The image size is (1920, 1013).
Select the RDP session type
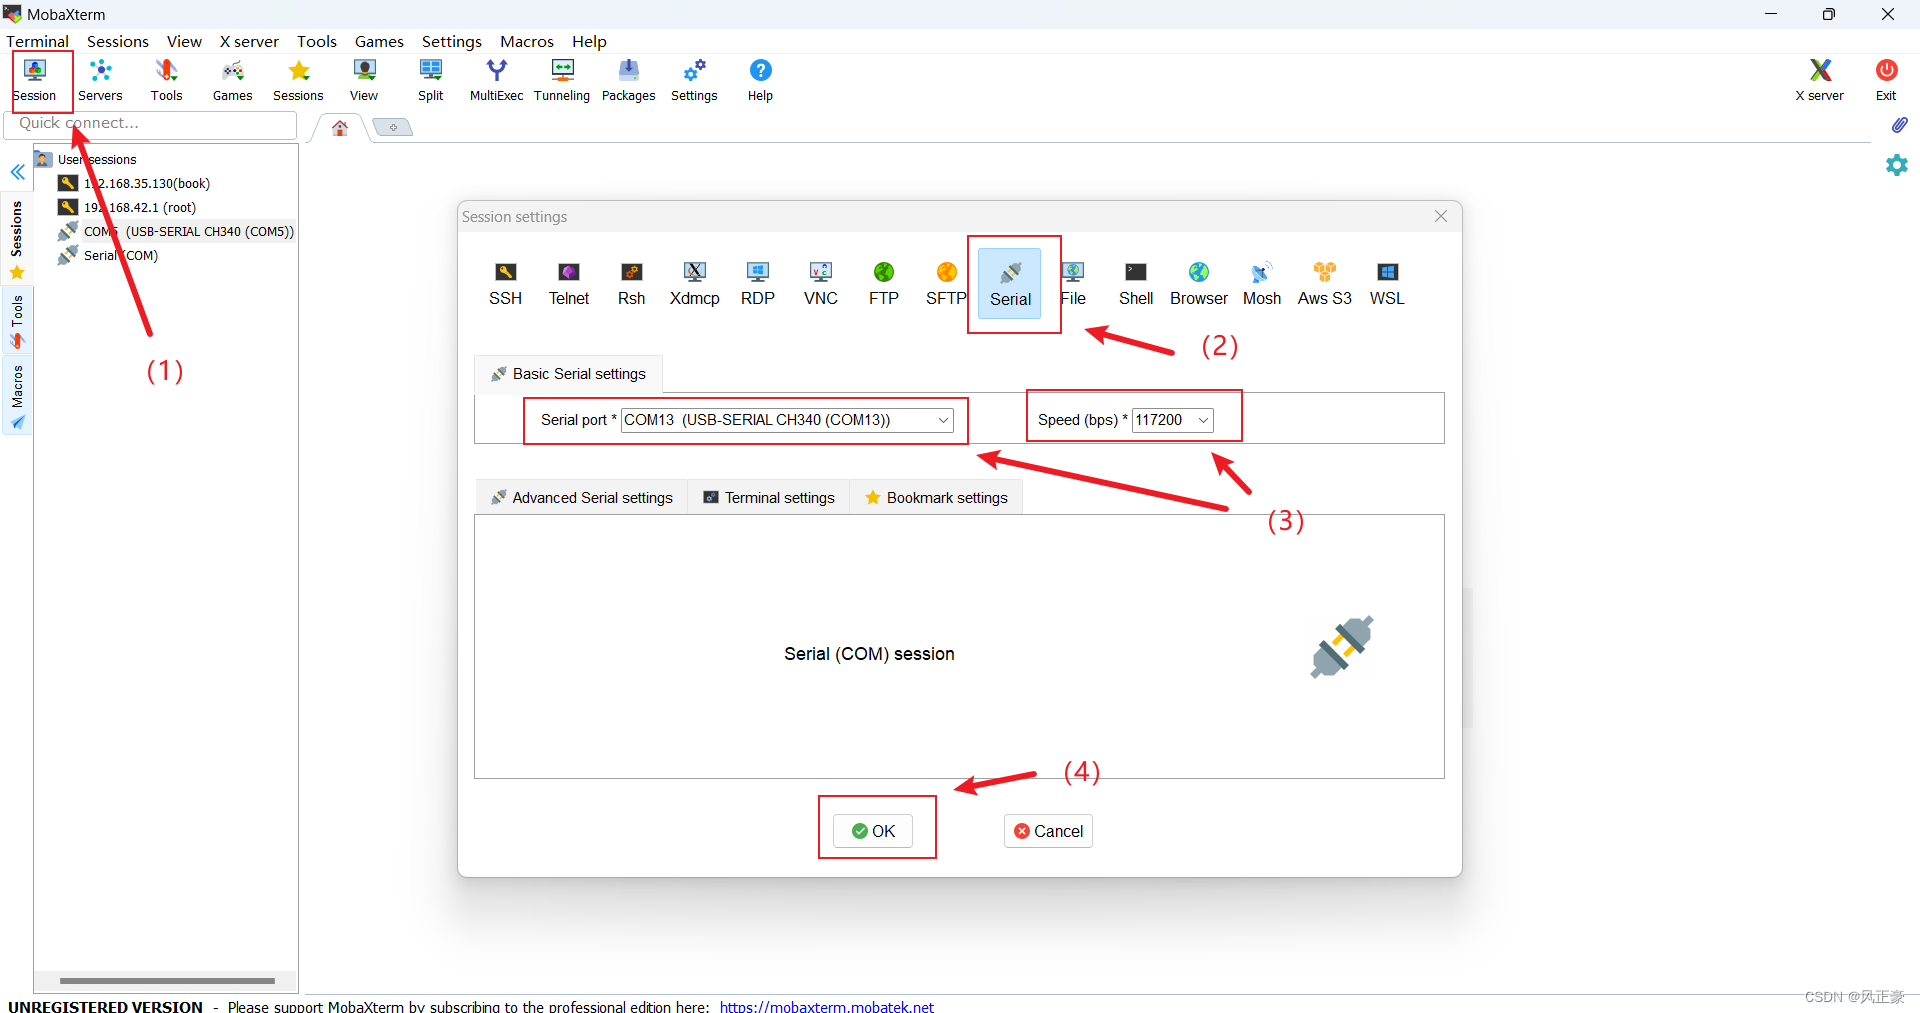[x=758, y=284]
